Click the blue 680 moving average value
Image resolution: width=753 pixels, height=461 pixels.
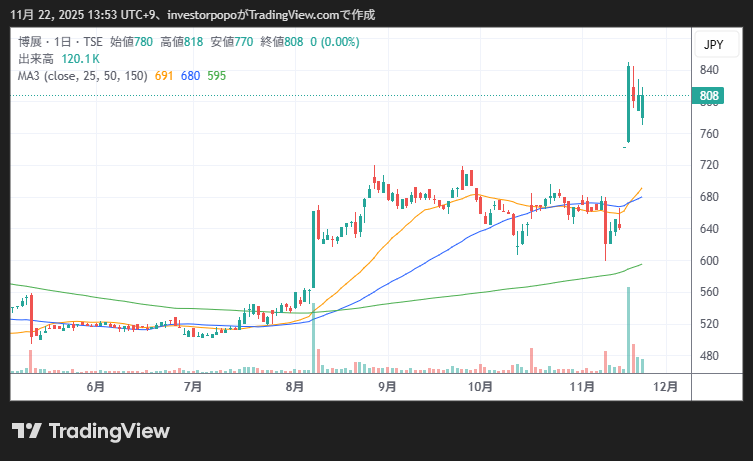click(x=190, y=75)
